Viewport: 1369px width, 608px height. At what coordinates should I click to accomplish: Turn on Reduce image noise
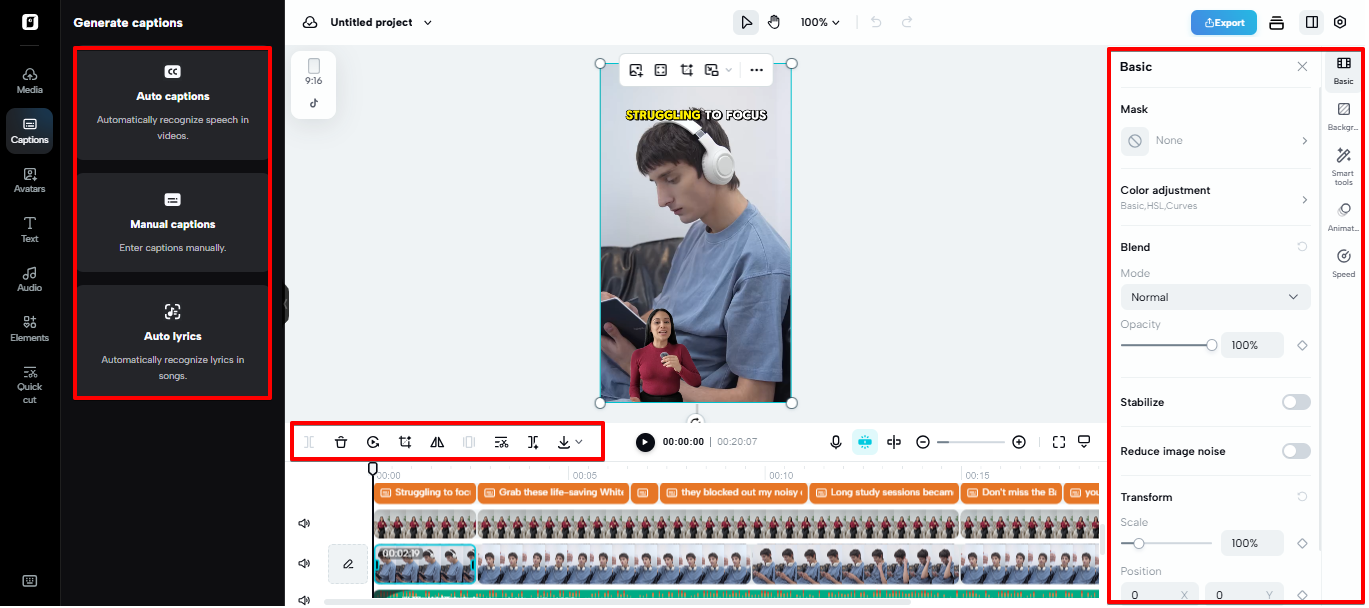[x=1296, y=451]
